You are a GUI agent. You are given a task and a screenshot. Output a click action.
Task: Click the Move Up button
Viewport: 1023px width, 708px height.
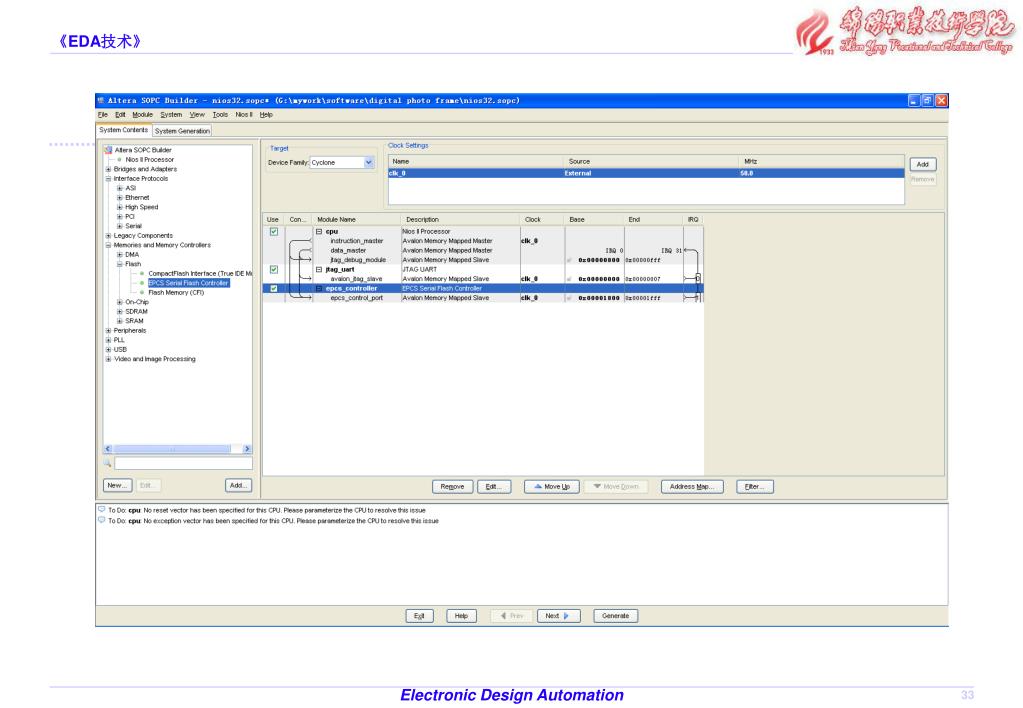point(552,487)
